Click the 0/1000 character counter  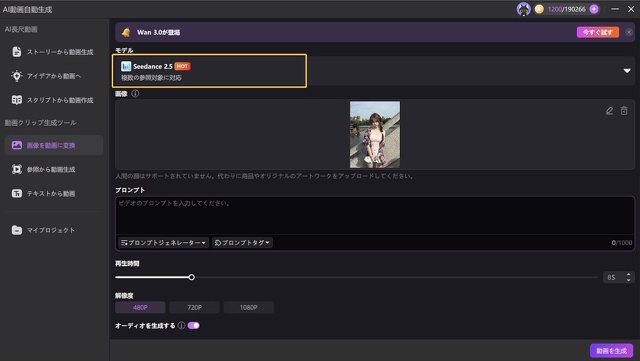click(622, 243)
